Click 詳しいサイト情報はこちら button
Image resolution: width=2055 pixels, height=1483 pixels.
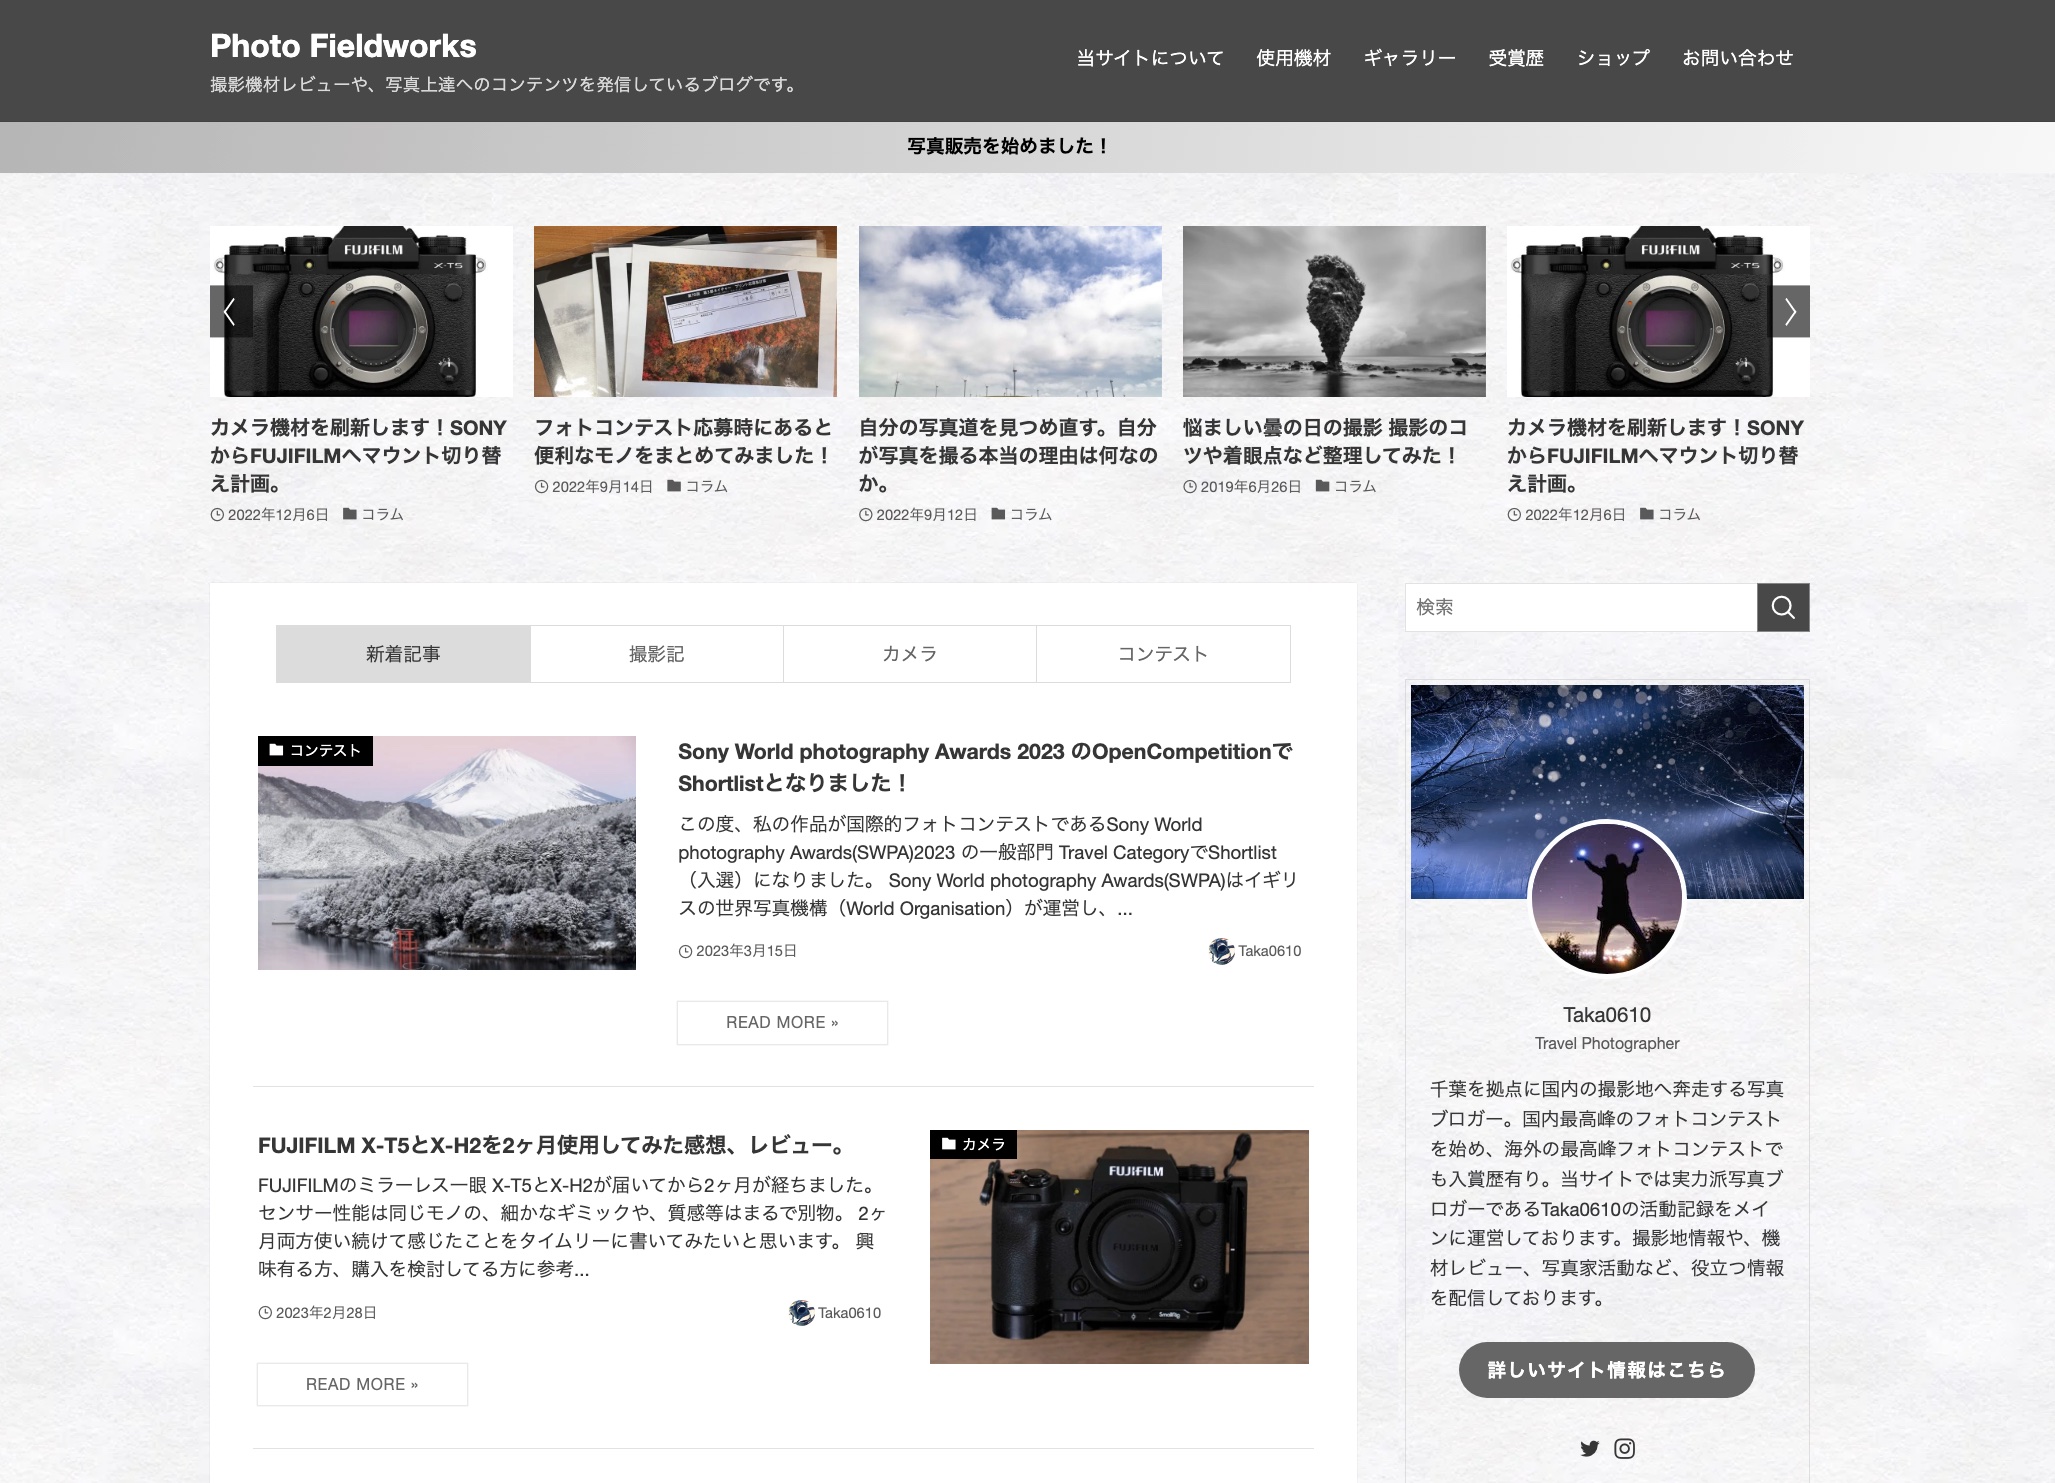[1606, 1370]
